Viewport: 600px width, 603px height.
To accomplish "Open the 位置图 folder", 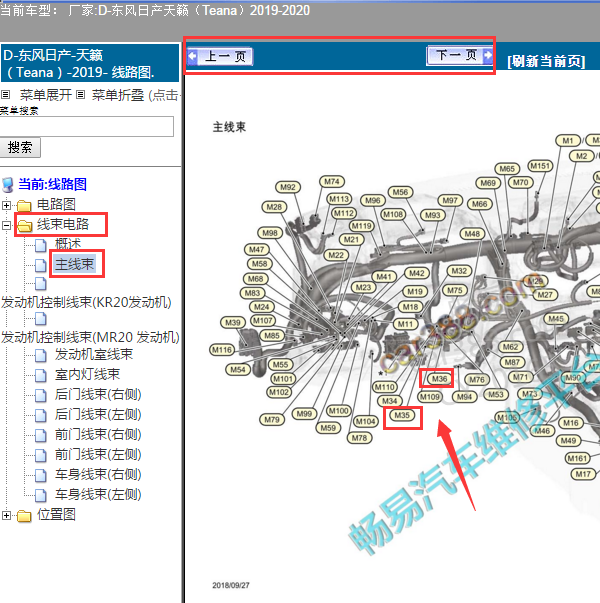I will (56, 514).
